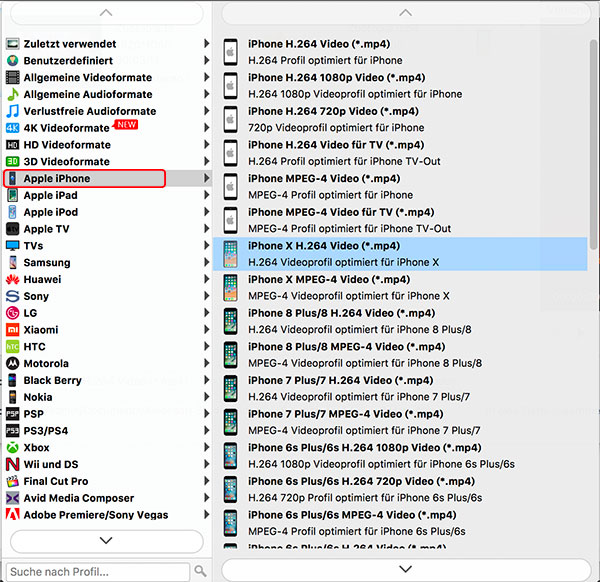Click the category list scroll-down button
The image size is (600, 582).
click(x=106, y=541)
